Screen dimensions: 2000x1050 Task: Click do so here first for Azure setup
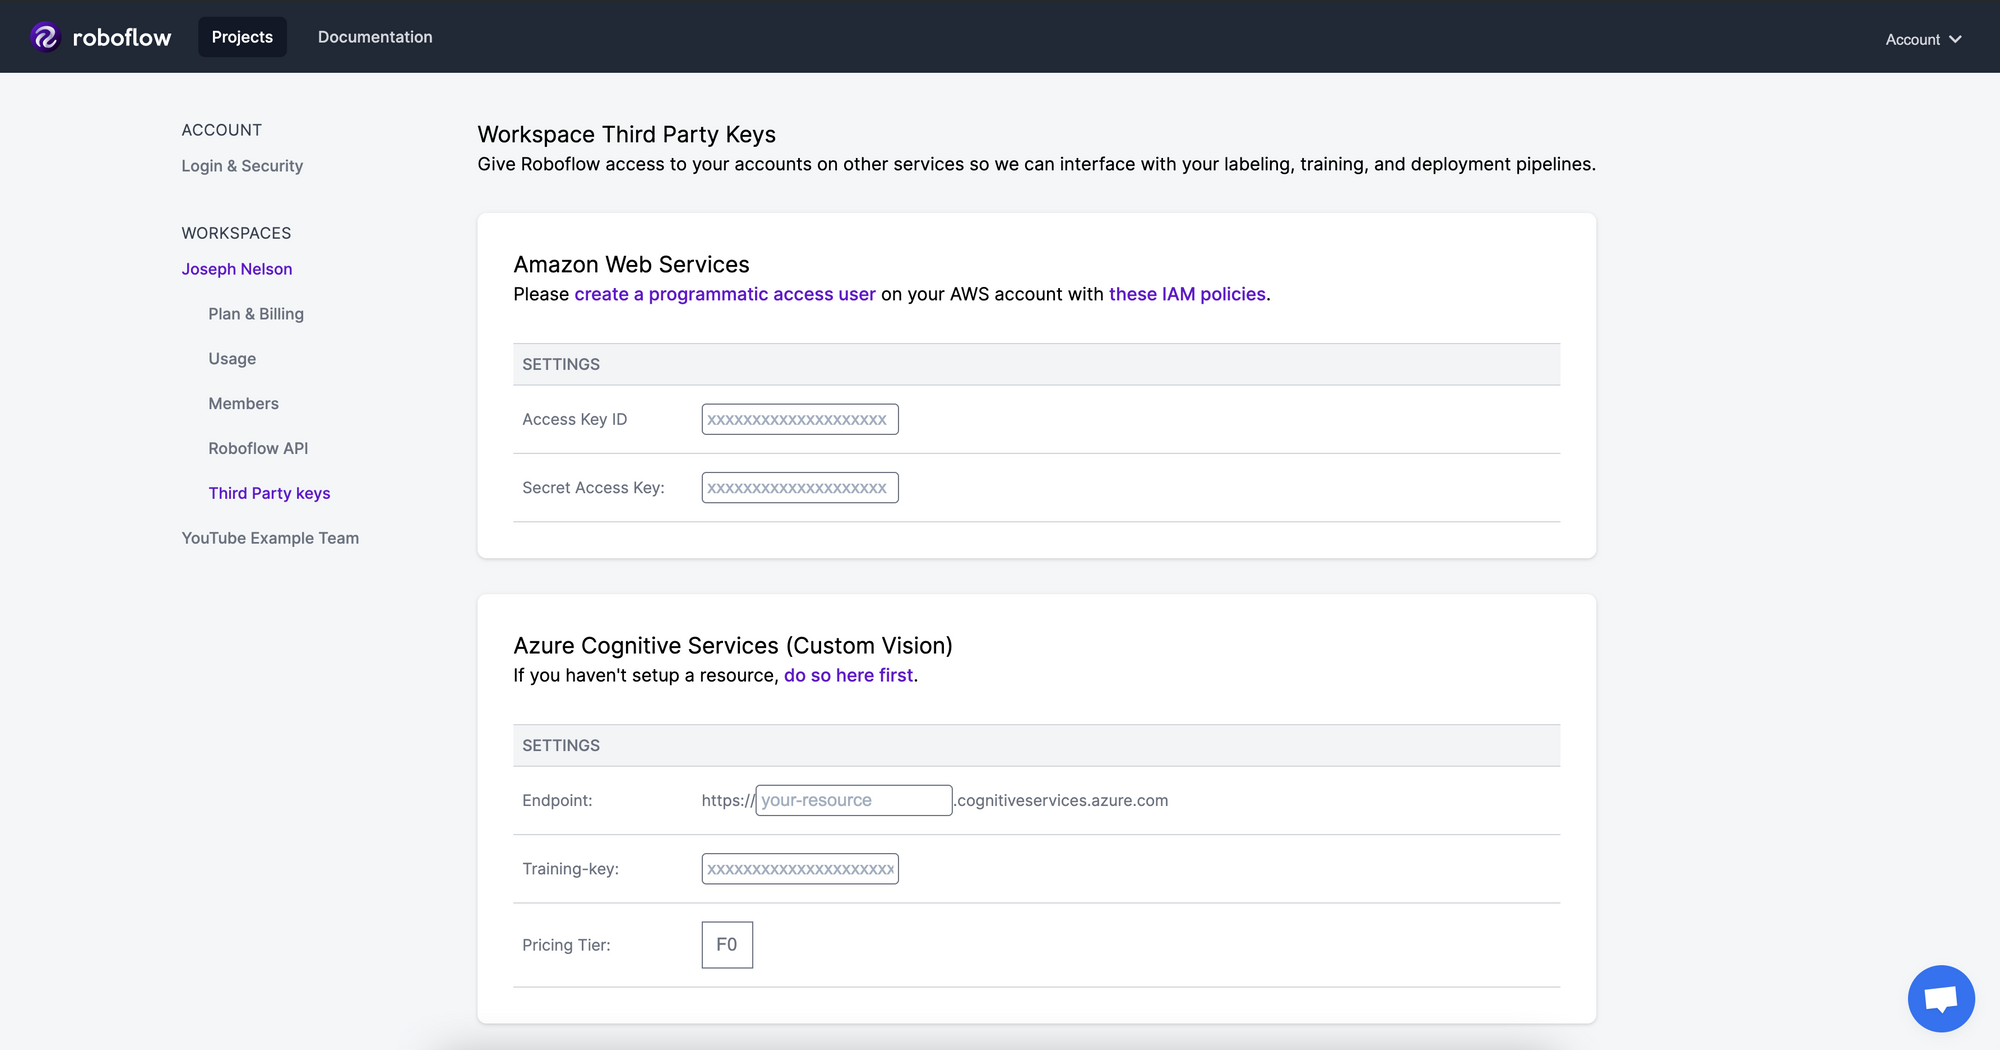tap(848, 675)
